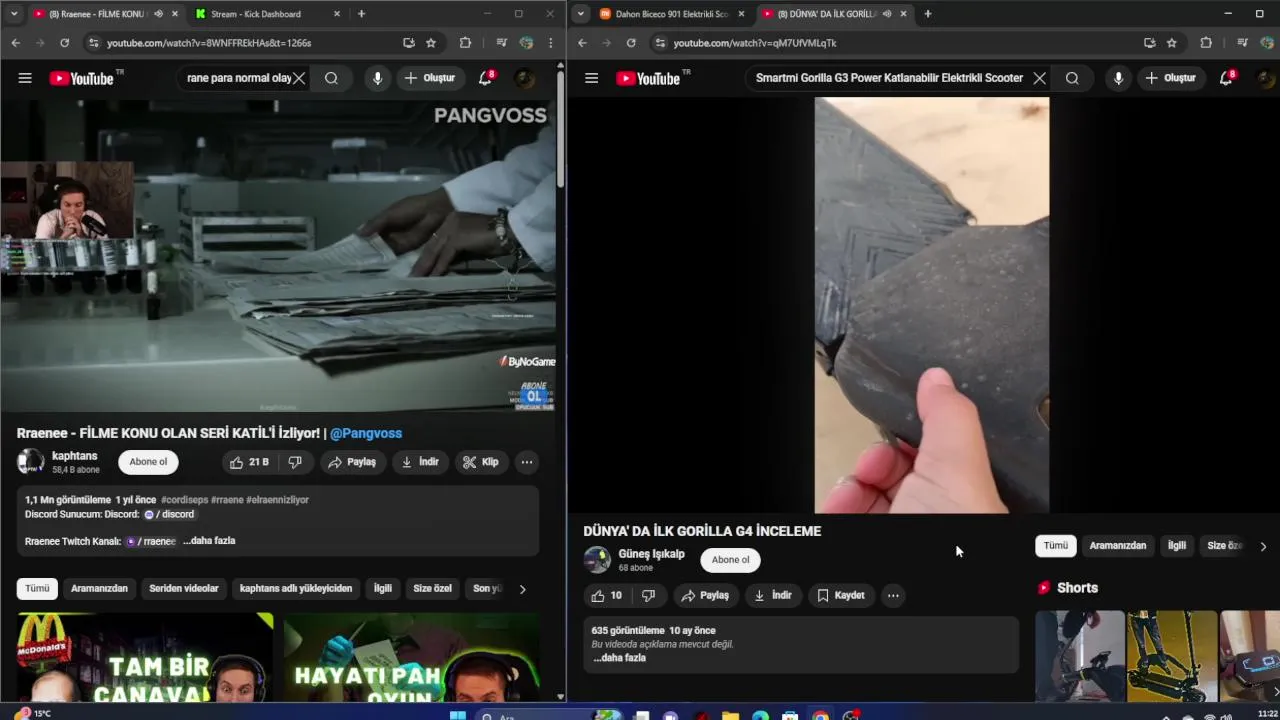Open TAM BİR CANAVAR video thumbnail
The height and width of the screenshot is (720, 1280).
click(145, 657)
